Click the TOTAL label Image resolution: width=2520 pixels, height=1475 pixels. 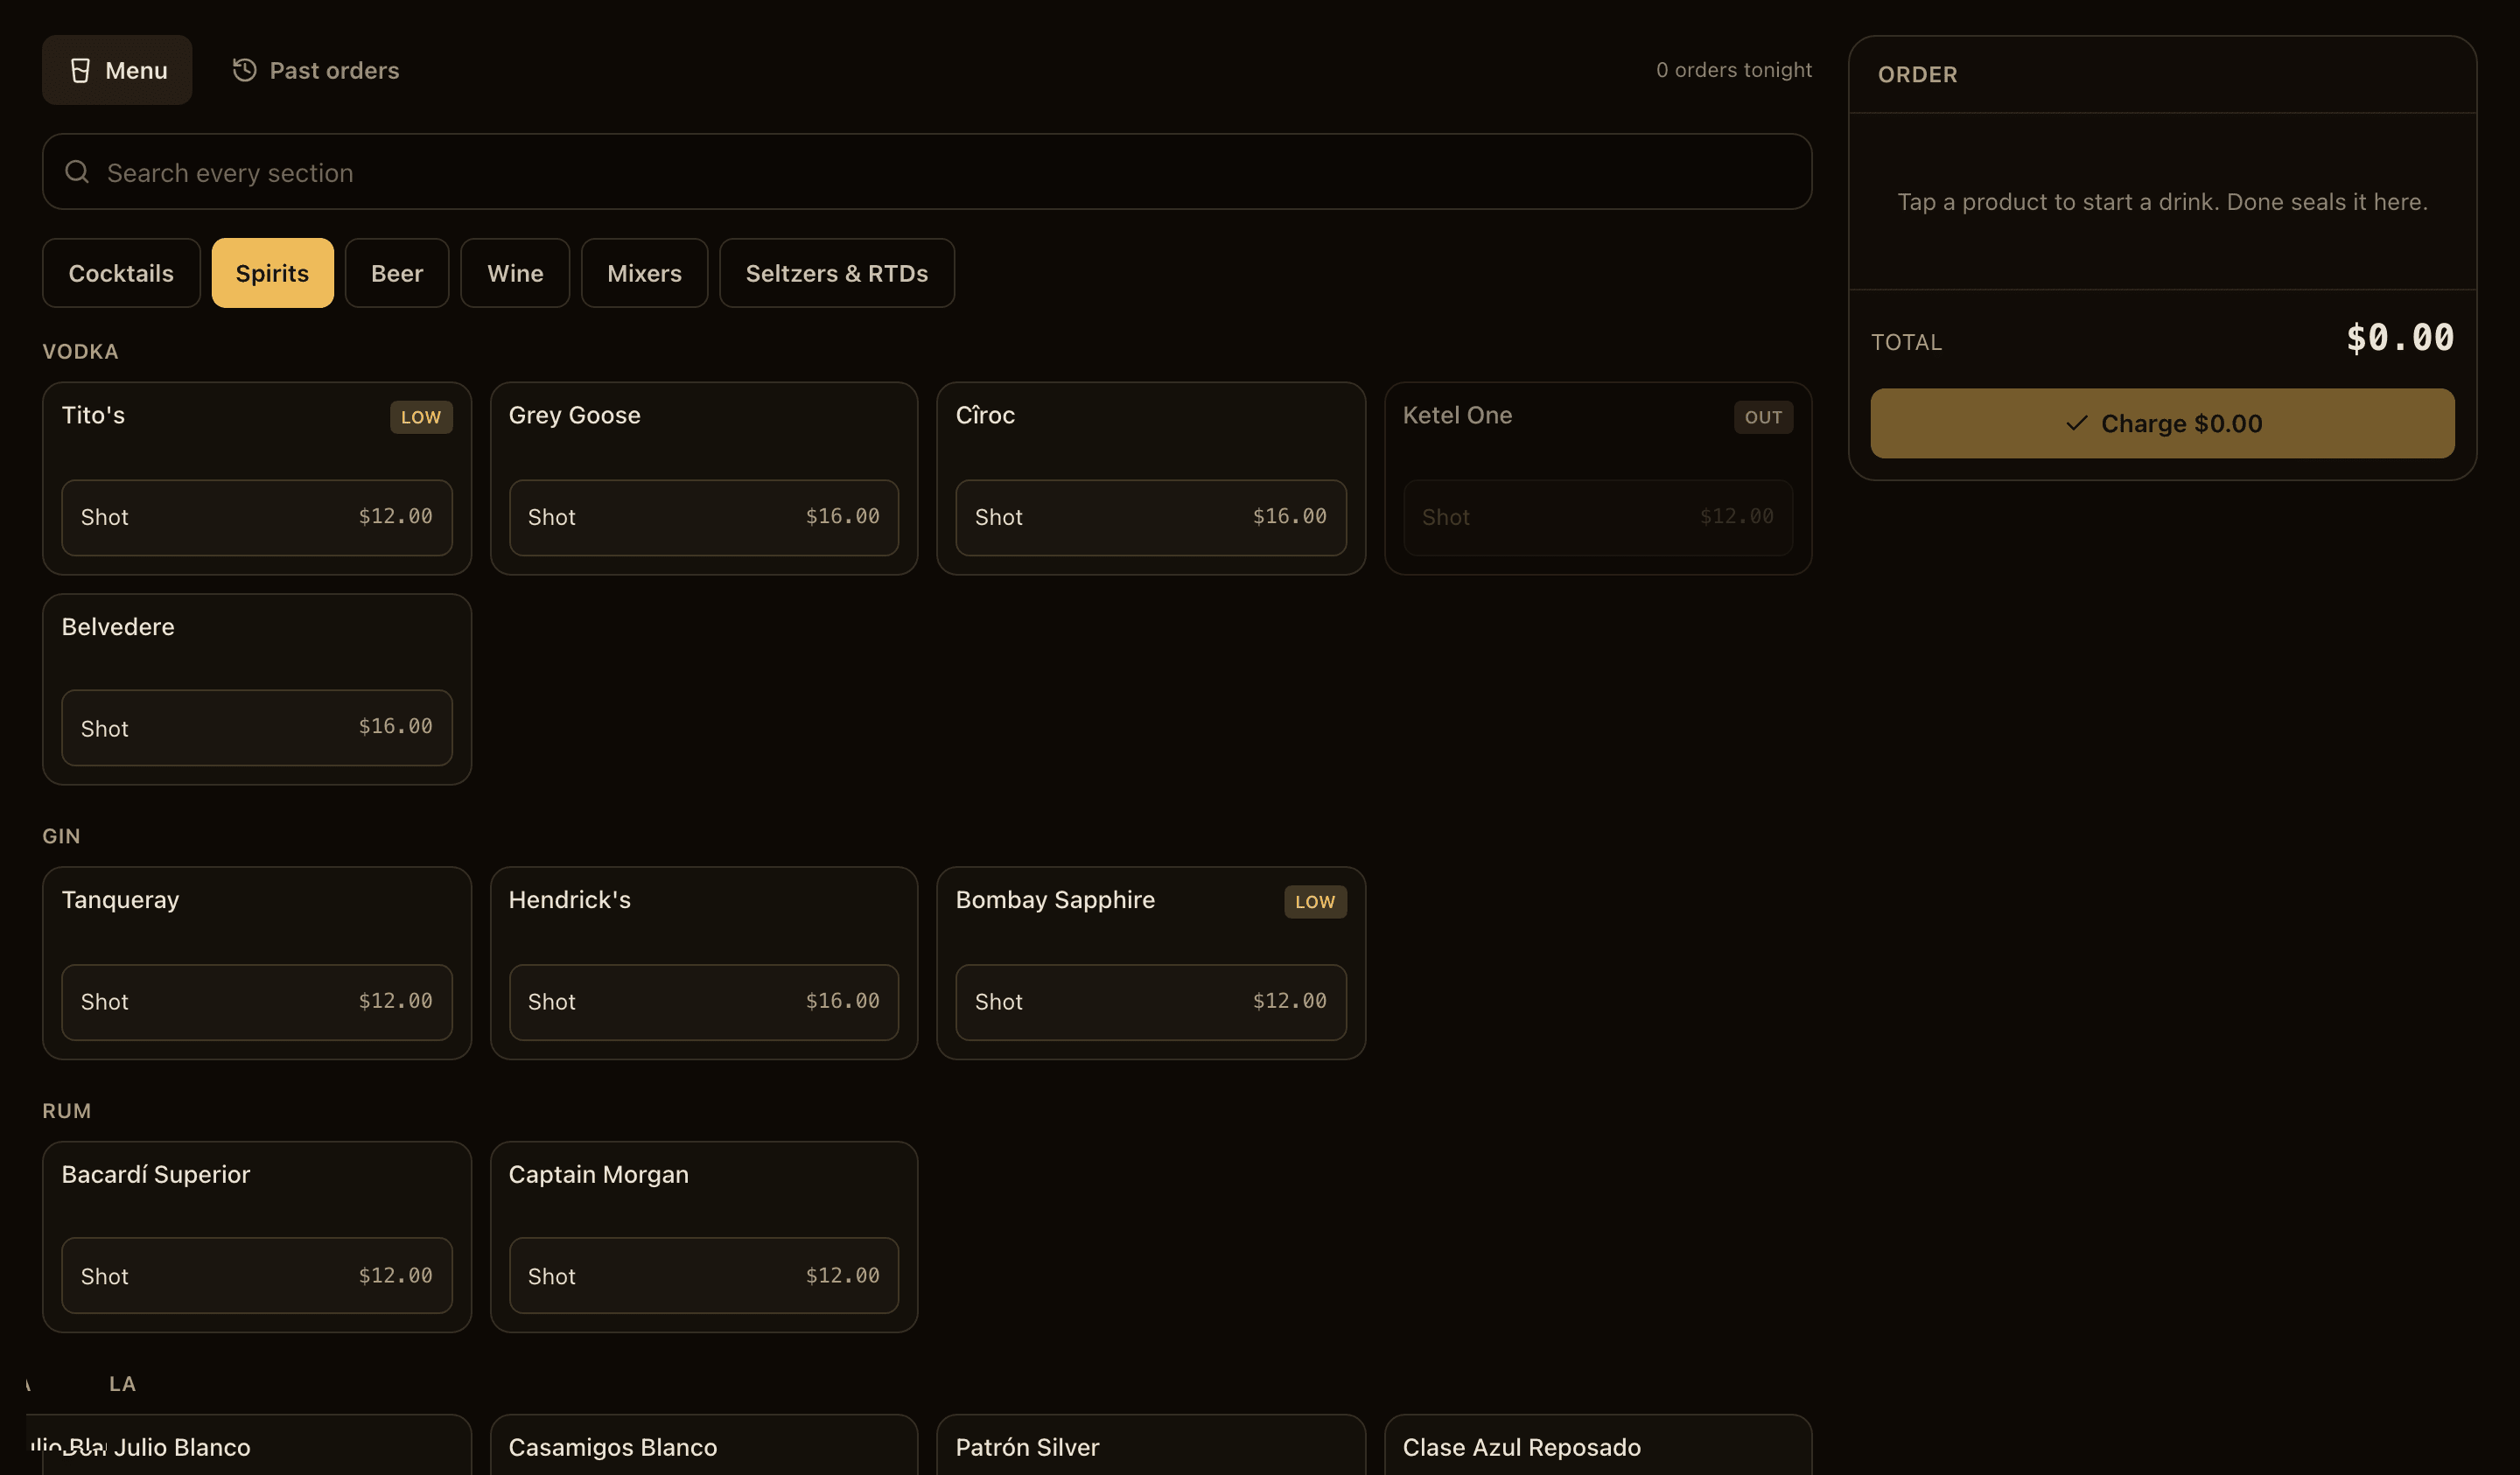click(x=1906, y=342)
